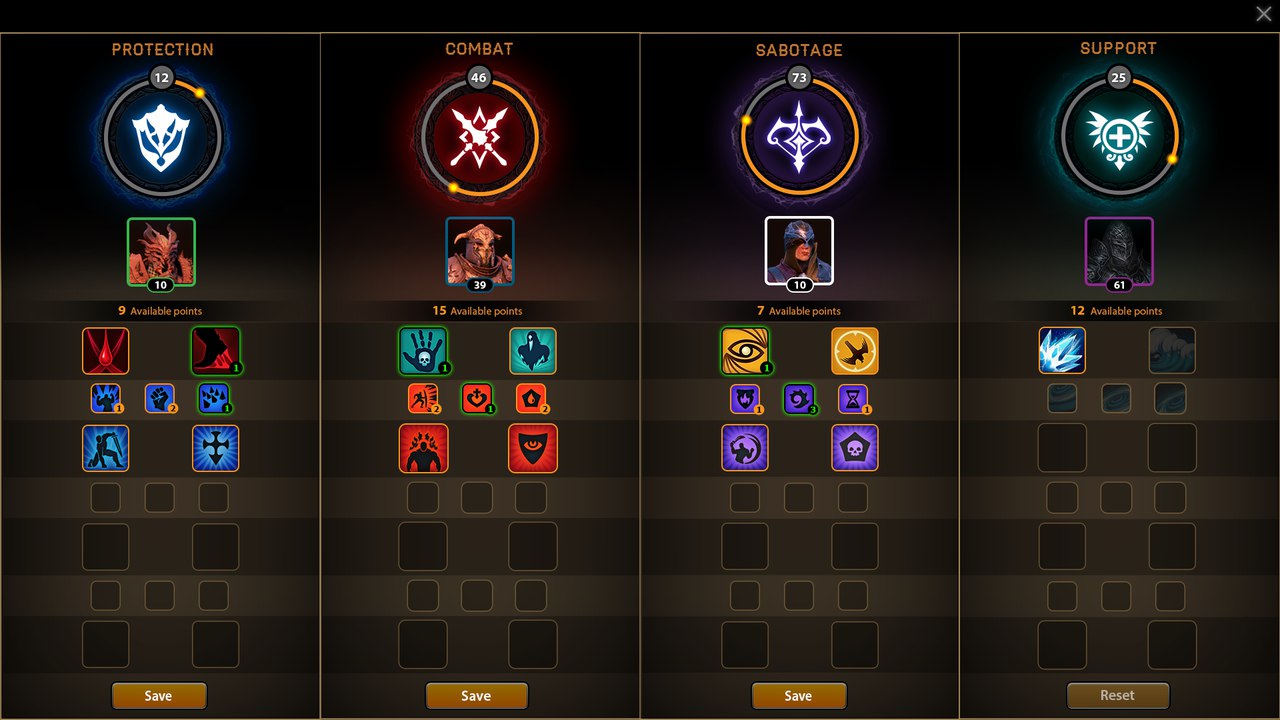1280x720 pixels.
Task: Reset the Support skill tree
Action: pos(1118,695)
